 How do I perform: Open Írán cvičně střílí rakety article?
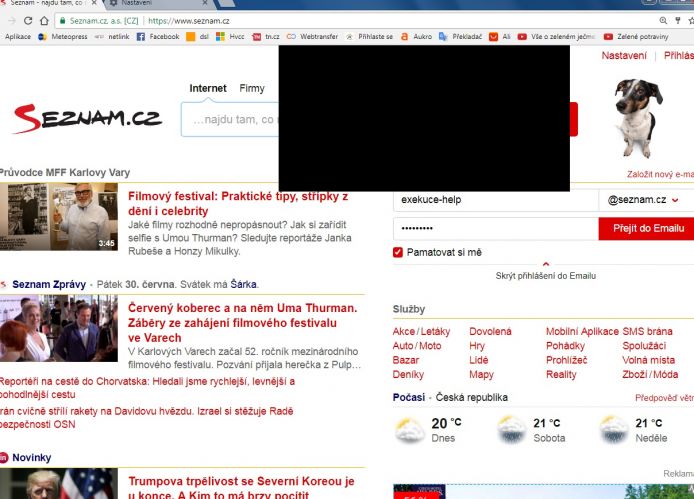[x=147, y=418]
